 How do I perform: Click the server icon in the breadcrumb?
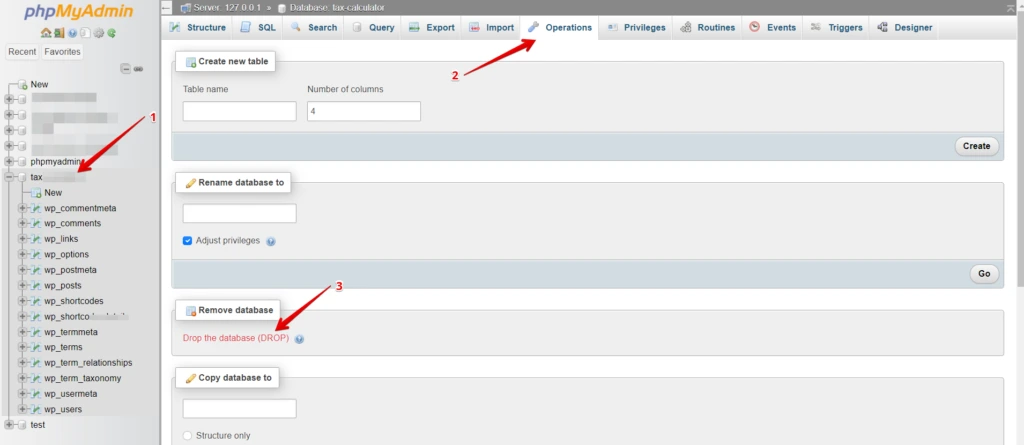(185, 8)
